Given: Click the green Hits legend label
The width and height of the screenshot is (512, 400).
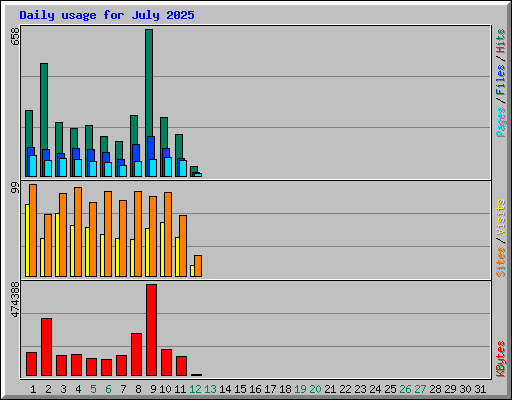Looking at the screenshot, I should (x=501, y=41).
